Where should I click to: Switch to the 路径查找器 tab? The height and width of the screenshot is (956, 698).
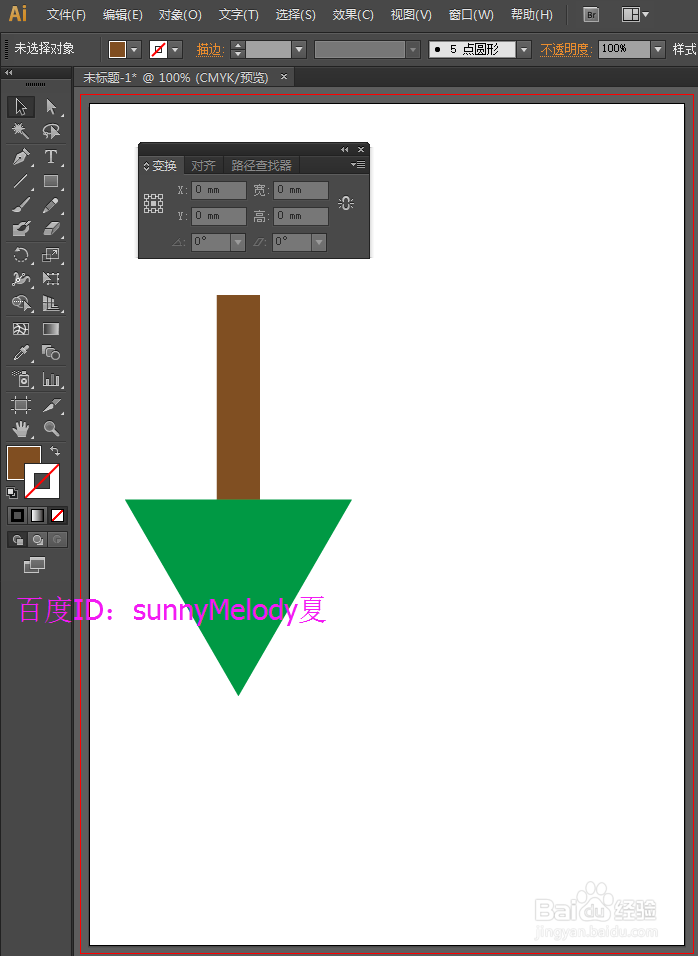coord(262,165)
